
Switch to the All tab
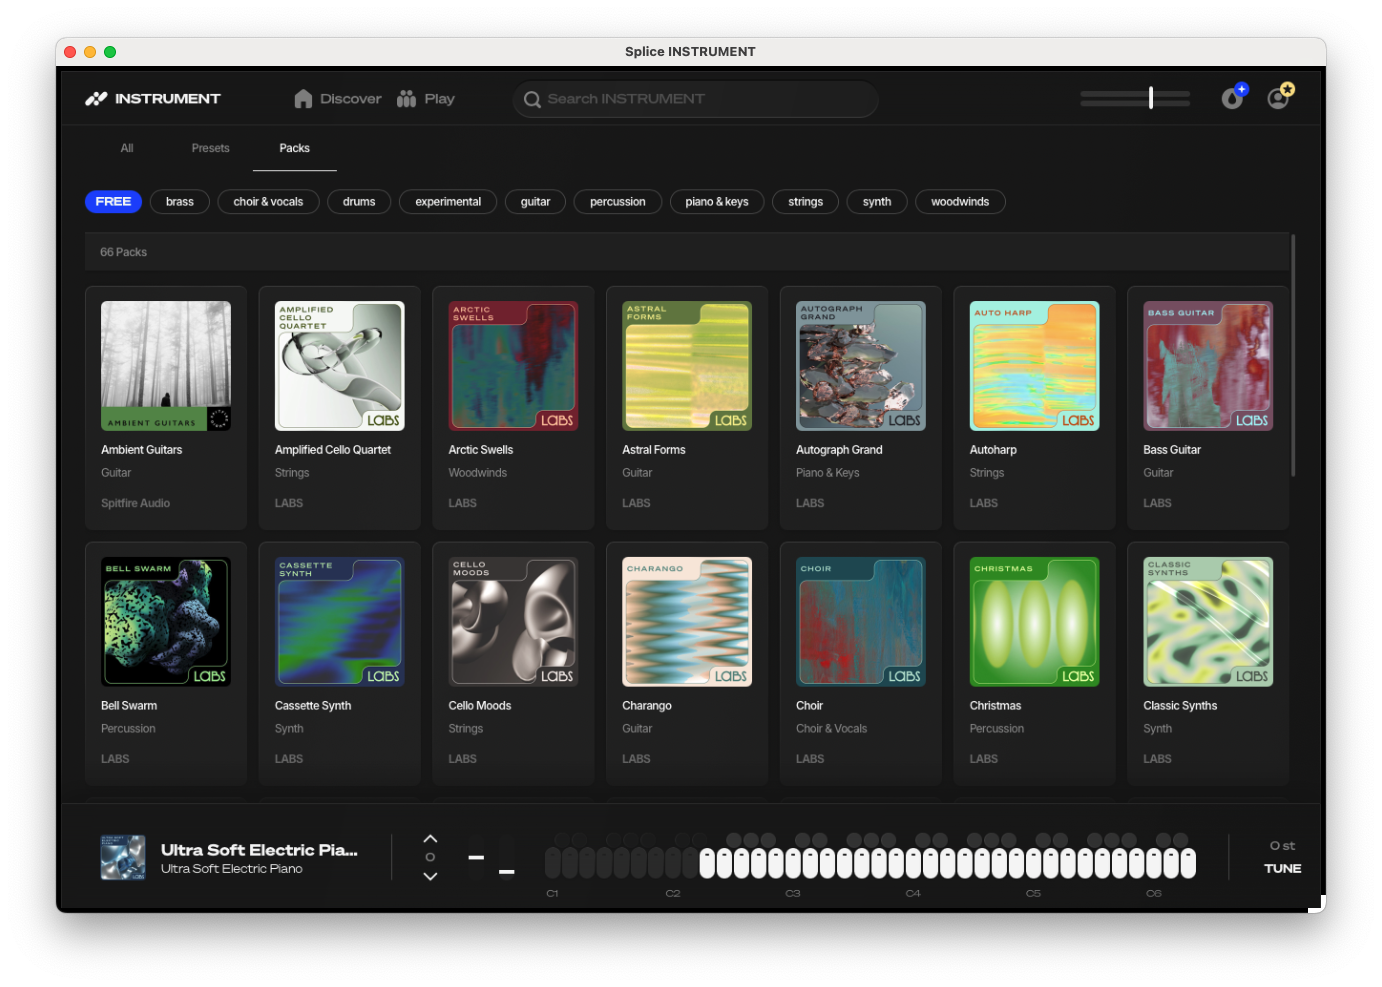click(x=127, y=148)
